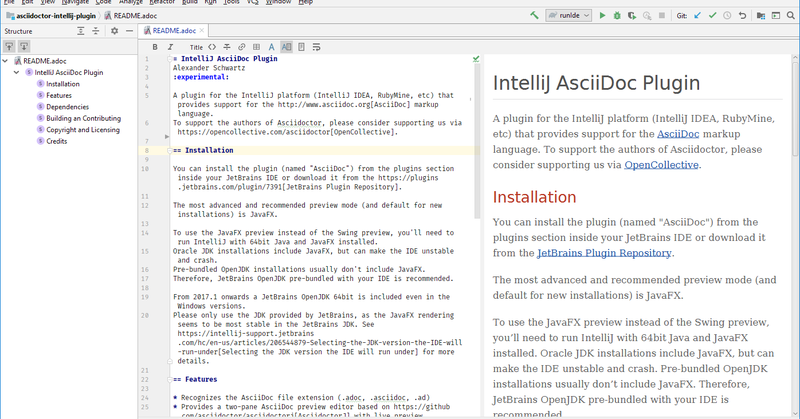Close the README.adoc editor tab

click(x=202, y=31)
